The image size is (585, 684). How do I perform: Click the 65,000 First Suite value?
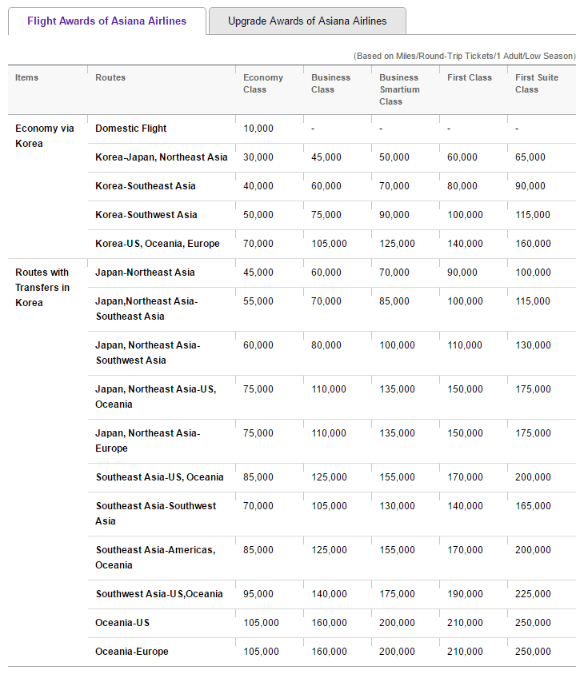pyautogui.click(x=530, y=157)
